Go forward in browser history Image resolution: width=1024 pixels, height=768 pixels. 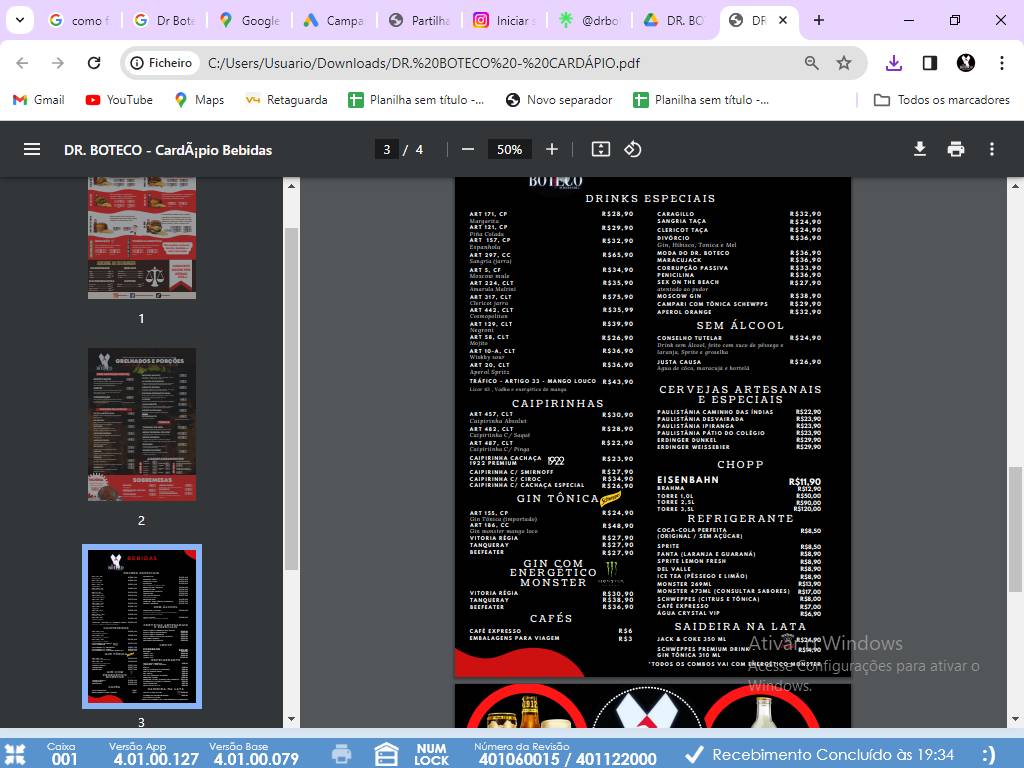pyautogui.click(x=58, y=63)
